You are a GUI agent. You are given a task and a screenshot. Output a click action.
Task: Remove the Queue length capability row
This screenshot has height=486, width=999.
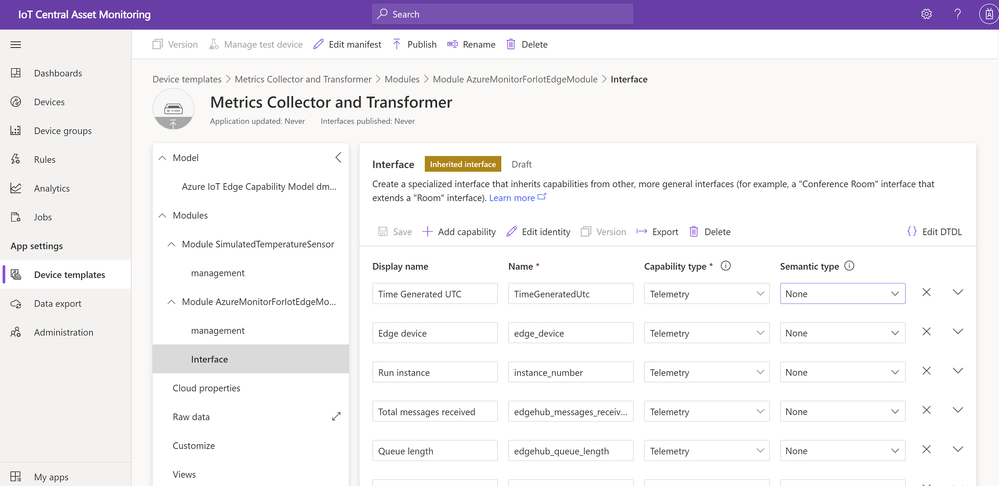927,450
